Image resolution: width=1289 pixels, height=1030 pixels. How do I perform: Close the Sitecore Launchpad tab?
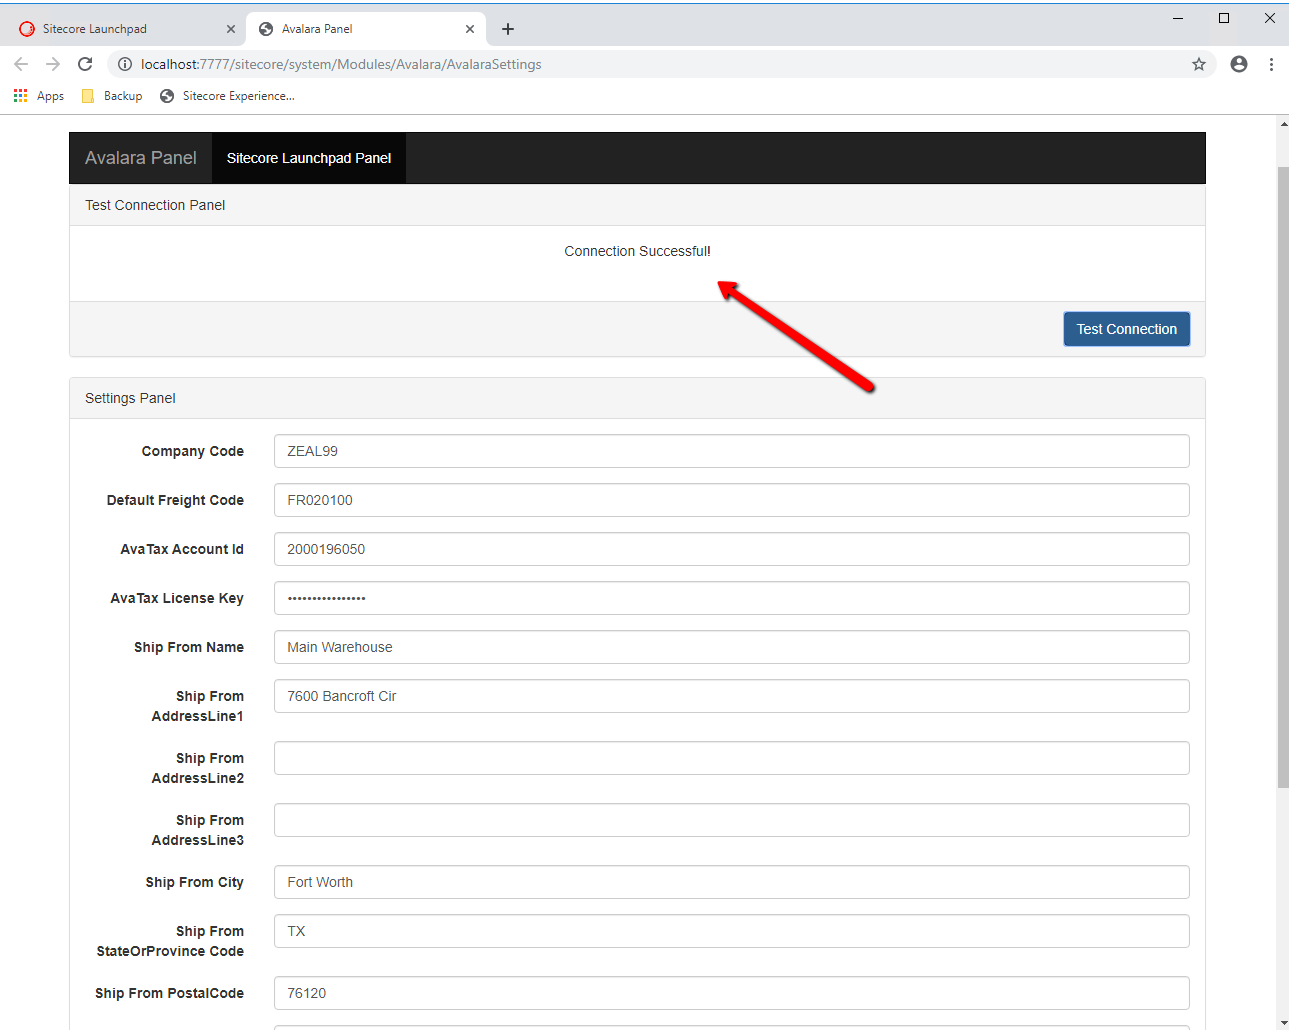[231, 29]
